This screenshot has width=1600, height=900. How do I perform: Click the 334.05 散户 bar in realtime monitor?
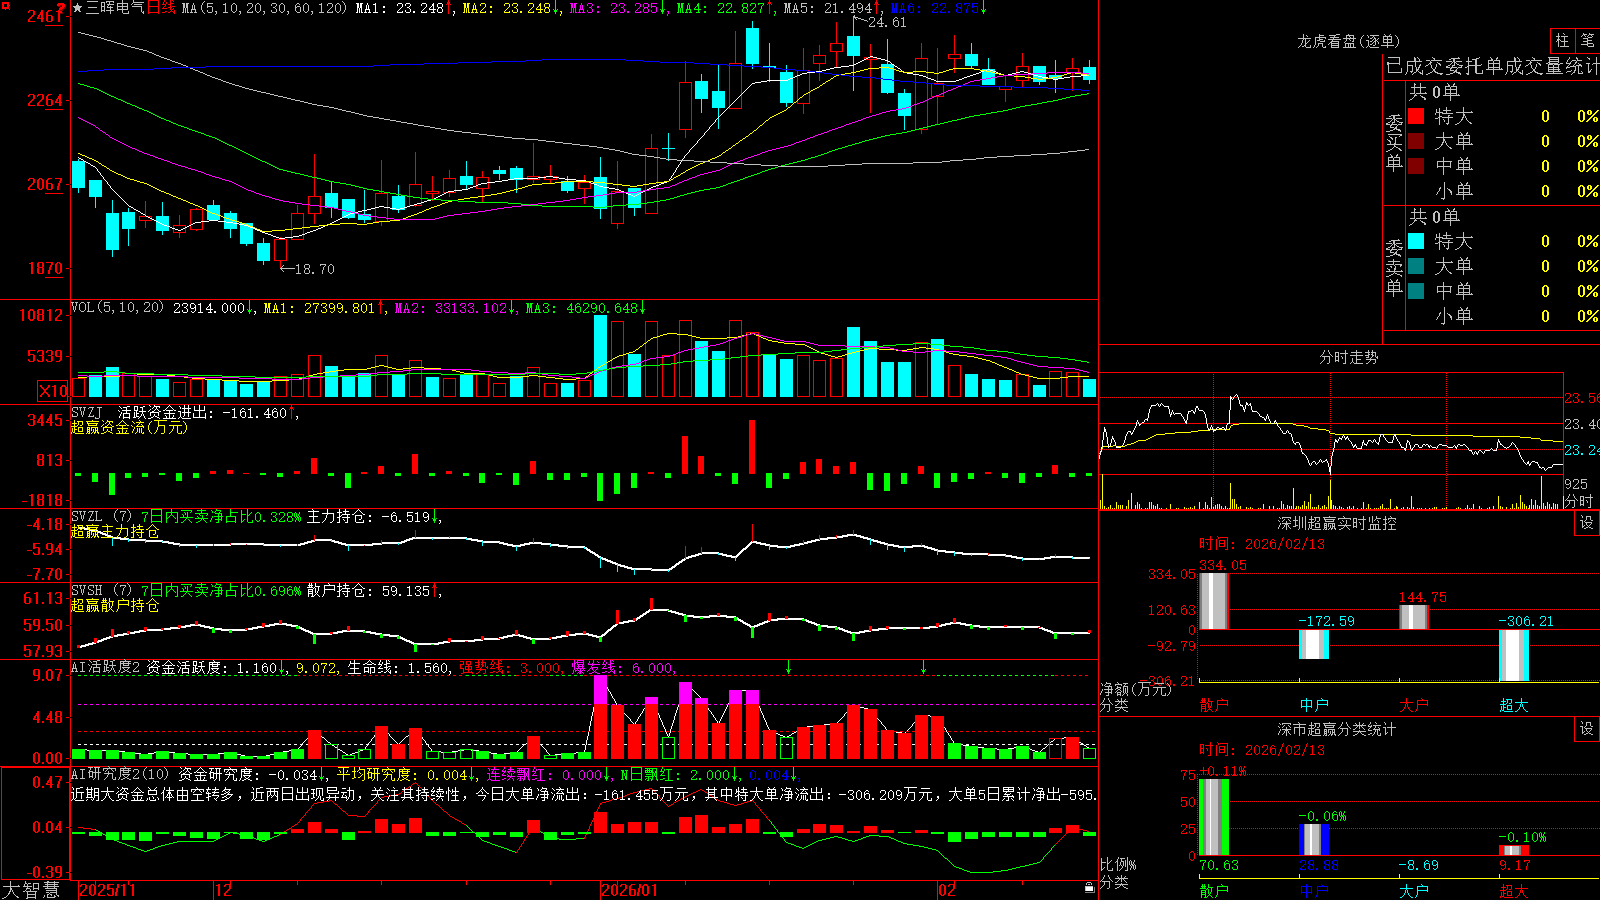[1213, 601]
